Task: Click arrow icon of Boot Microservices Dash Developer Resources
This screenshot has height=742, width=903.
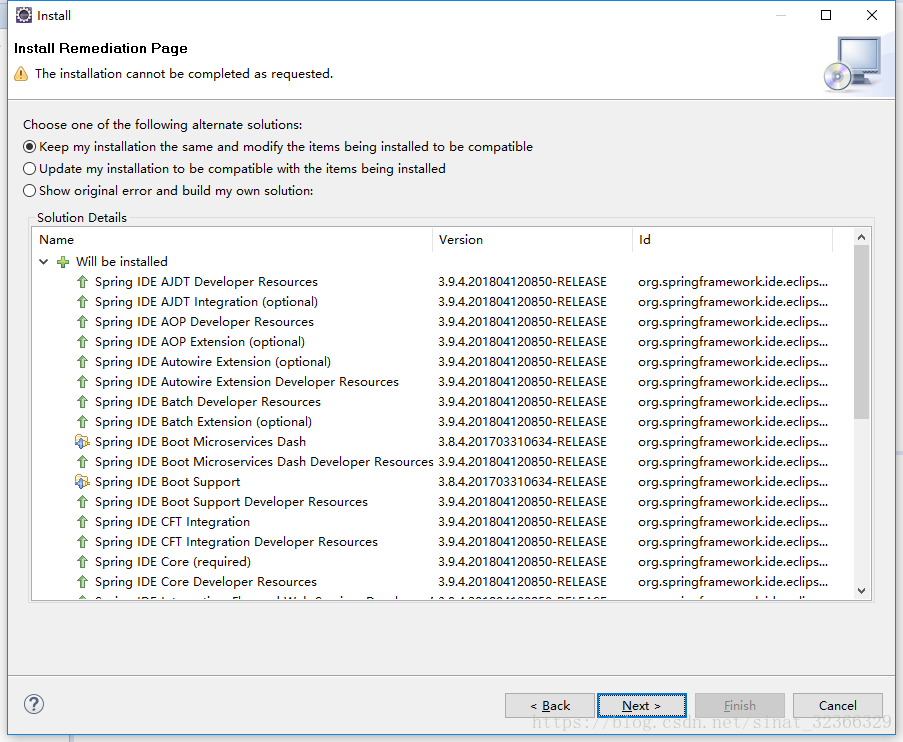Action: tap(82, 461)
